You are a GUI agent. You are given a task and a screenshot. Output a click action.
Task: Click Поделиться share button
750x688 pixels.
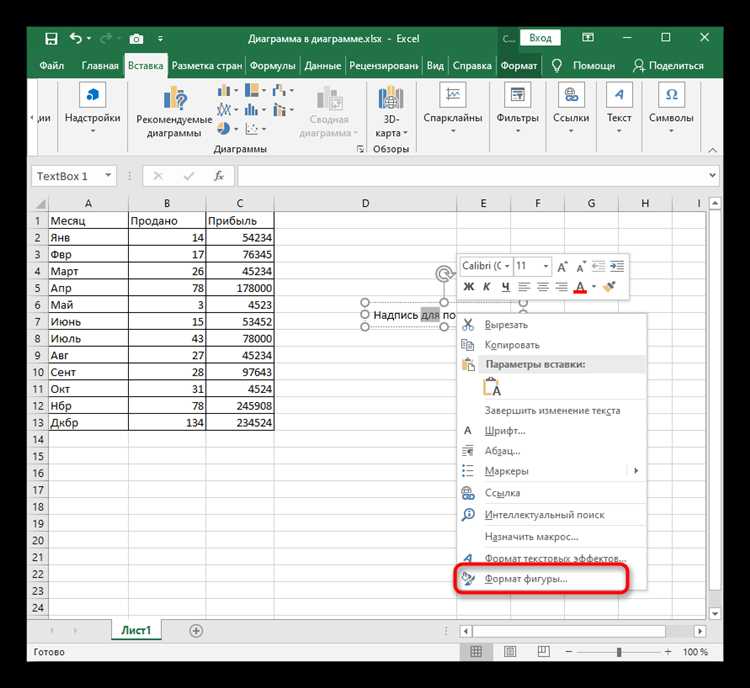click(x=668, y=66)
